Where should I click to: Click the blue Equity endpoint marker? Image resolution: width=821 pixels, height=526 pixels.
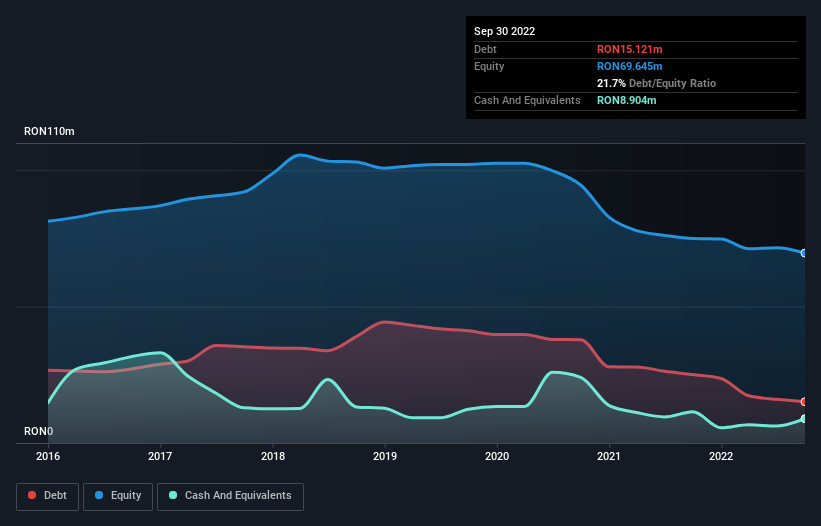(804, 253)
